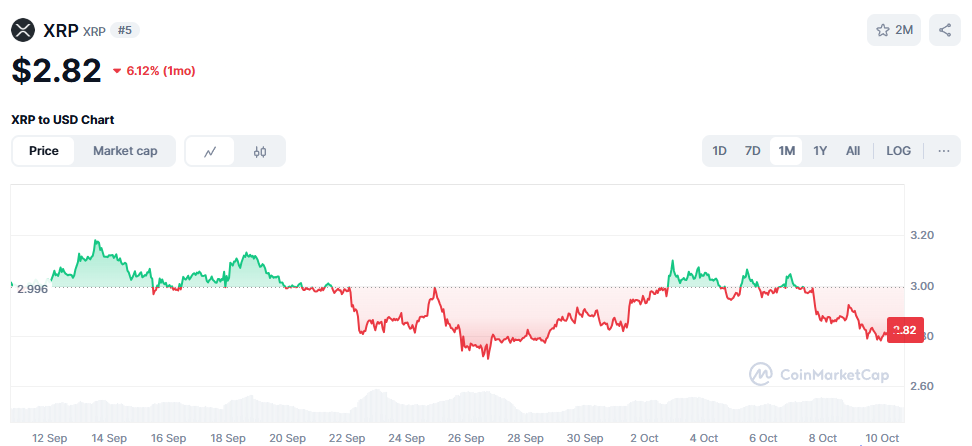Image resolution: width=972 pixels, height=446 pixels.
Task: Choose the 1Y time range
Action: point(820,151)
